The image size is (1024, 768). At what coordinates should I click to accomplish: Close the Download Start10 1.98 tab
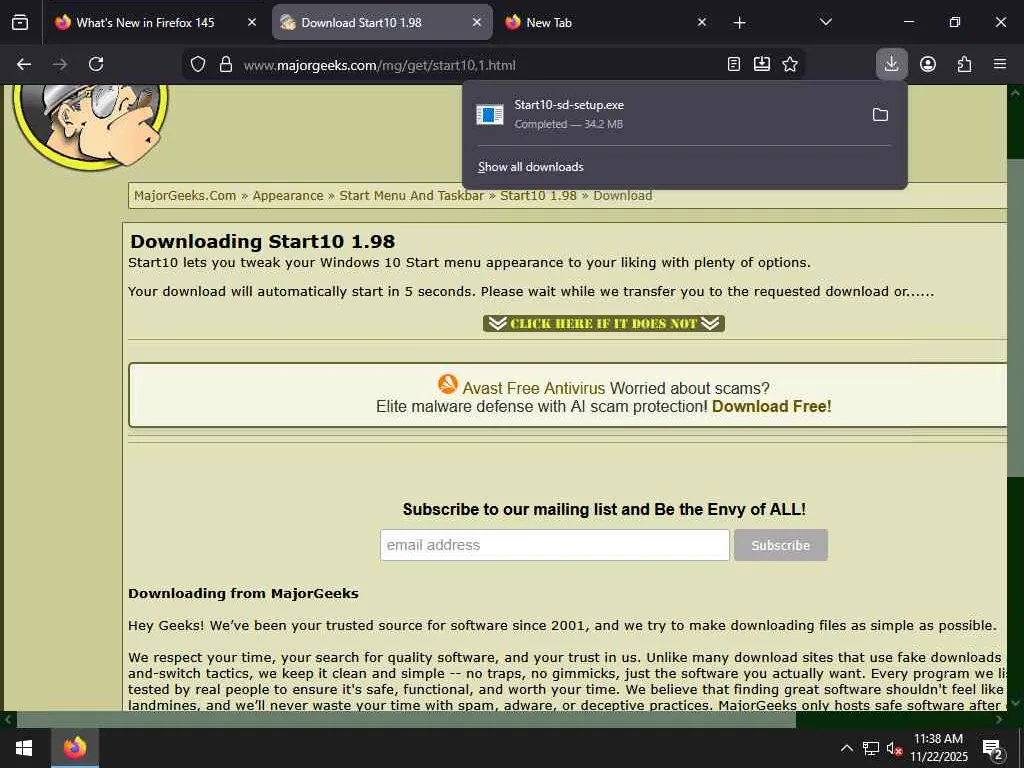[477, 22]
